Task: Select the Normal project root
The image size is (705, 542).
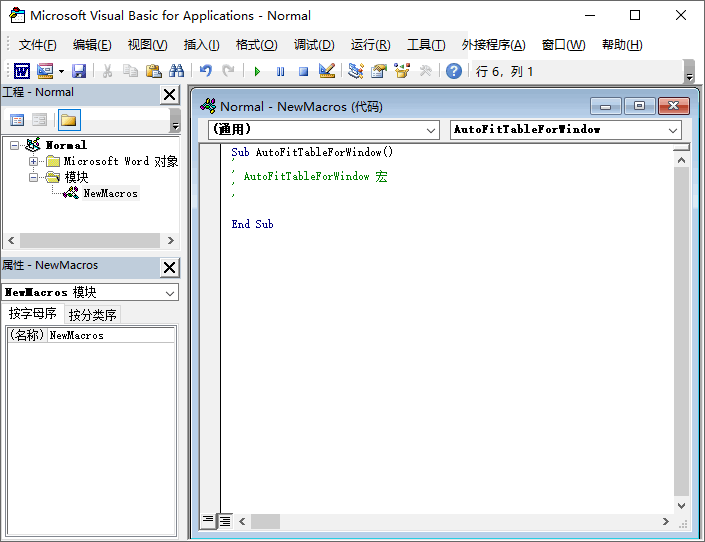Action: [66, 145]
